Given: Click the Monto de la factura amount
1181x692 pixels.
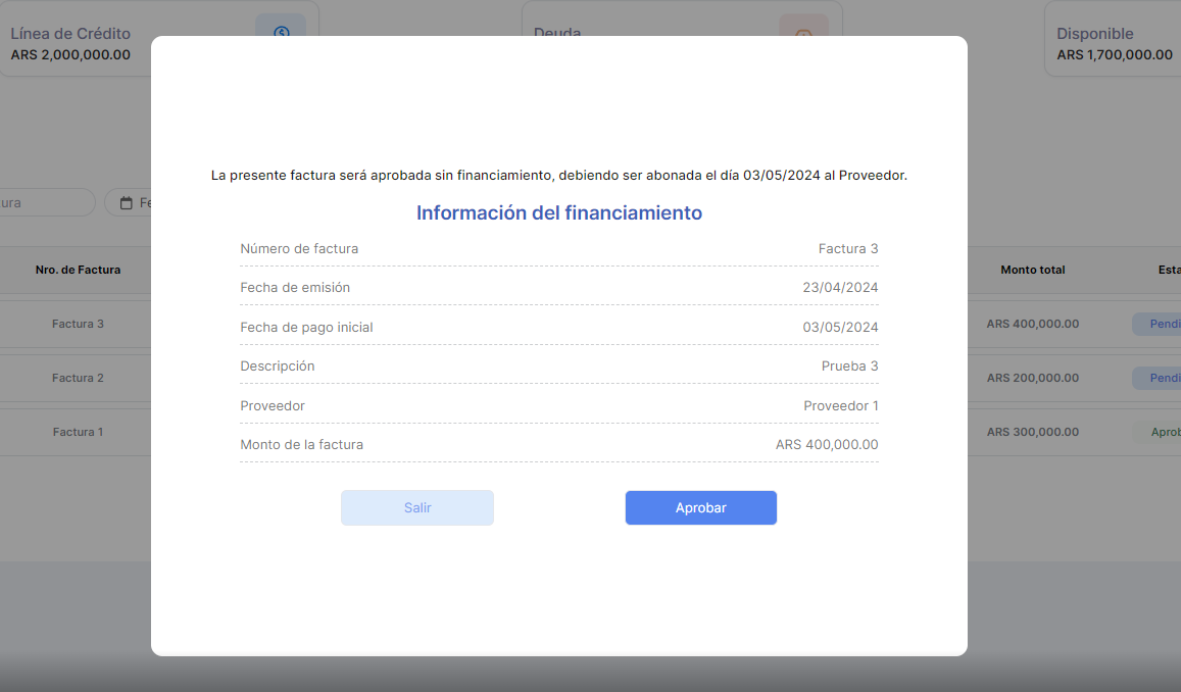Looking at the screenshot, I should click(x=826, y=445).
